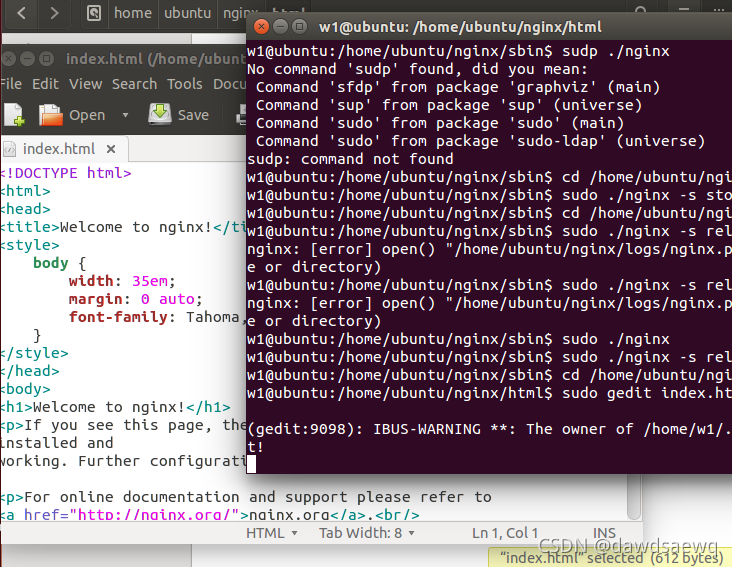Open gedit's Documents menu

(230, 84)
